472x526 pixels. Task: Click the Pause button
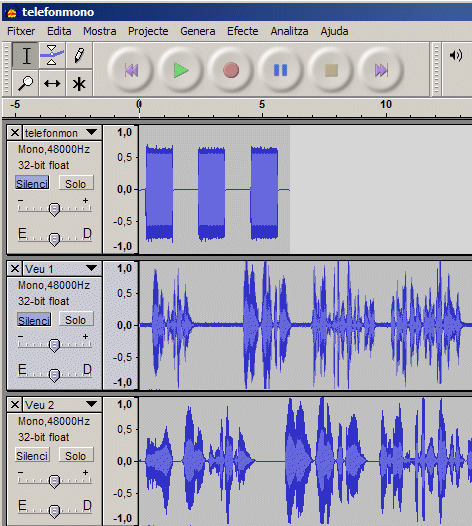(281, 70)
